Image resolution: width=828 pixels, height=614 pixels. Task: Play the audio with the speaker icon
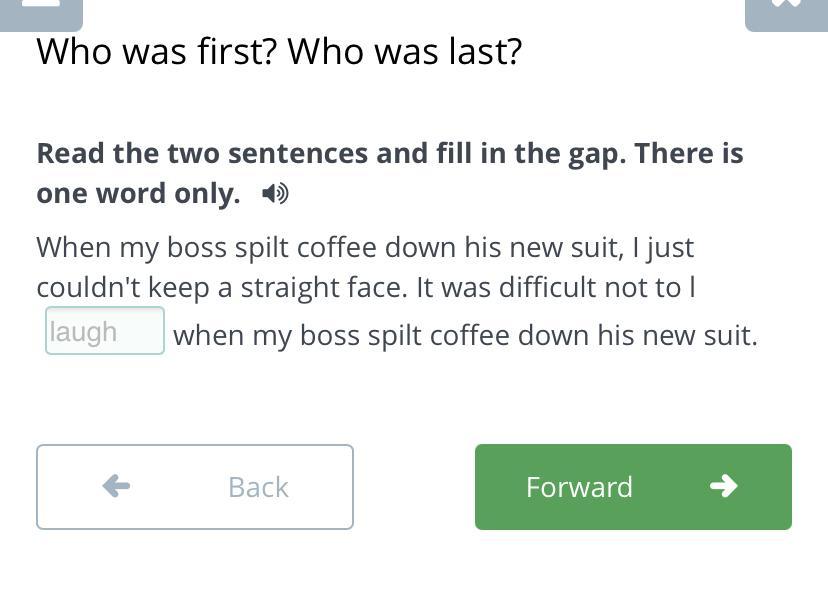pos(275,193)
